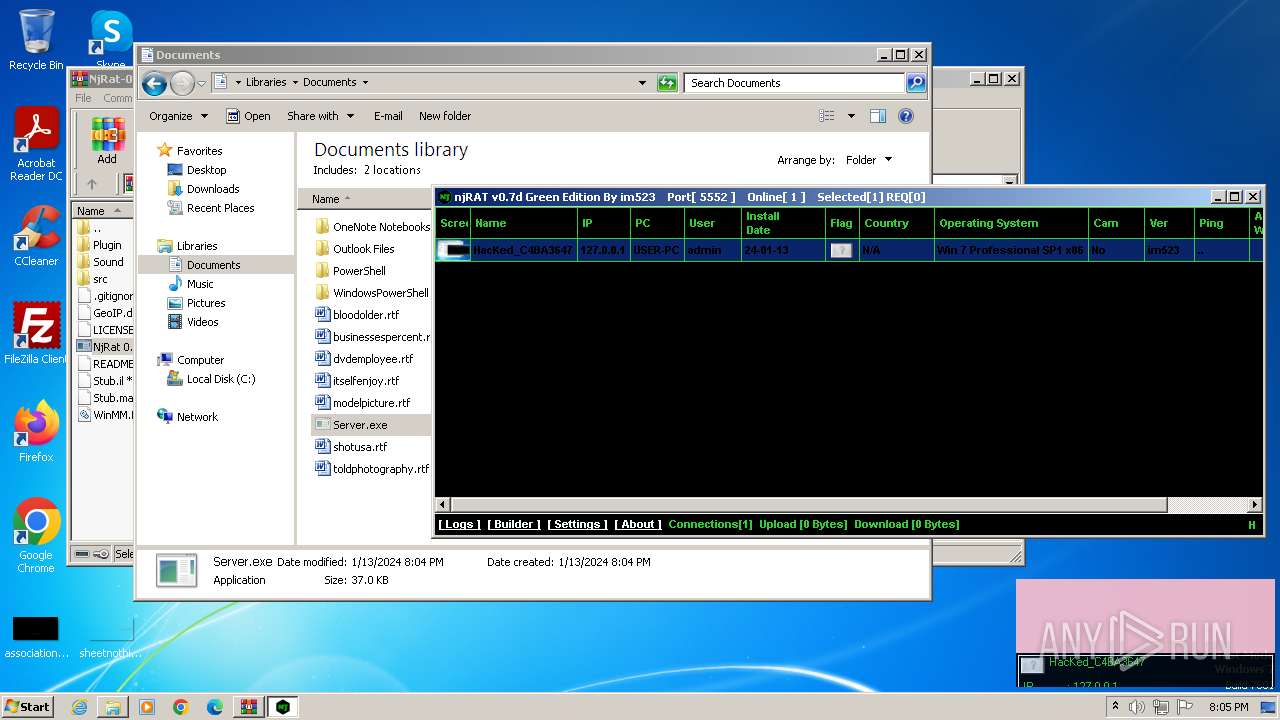Open the view options dropdown arrow
1280x720 pixels.
point(851,116)
